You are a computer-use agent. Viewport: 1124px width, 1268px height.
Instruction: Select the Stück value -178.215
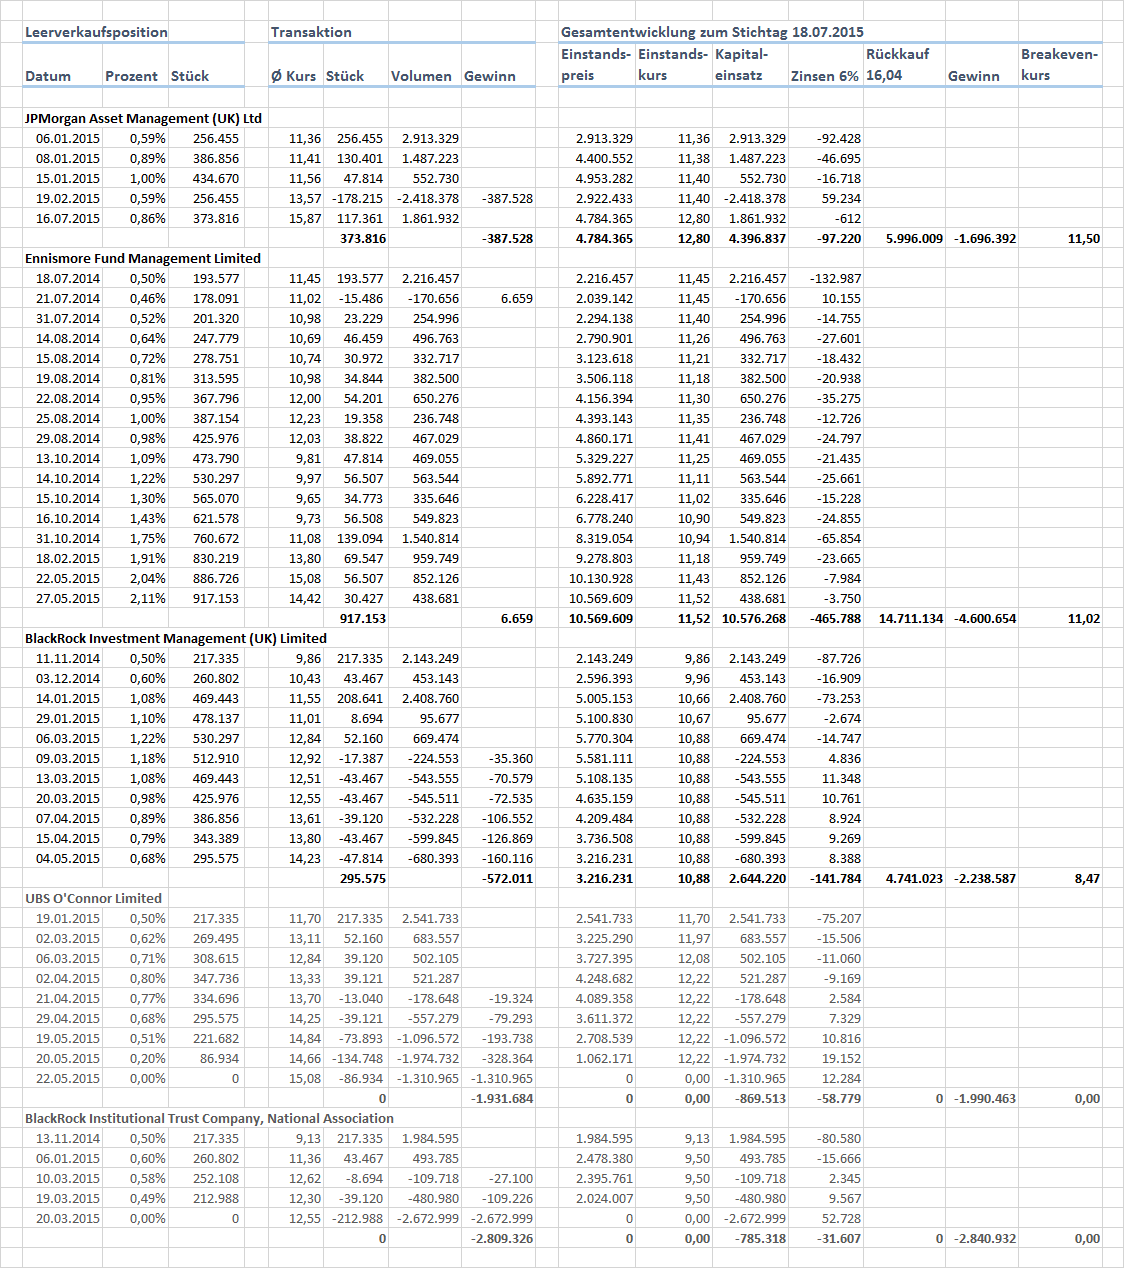[358, 198]
